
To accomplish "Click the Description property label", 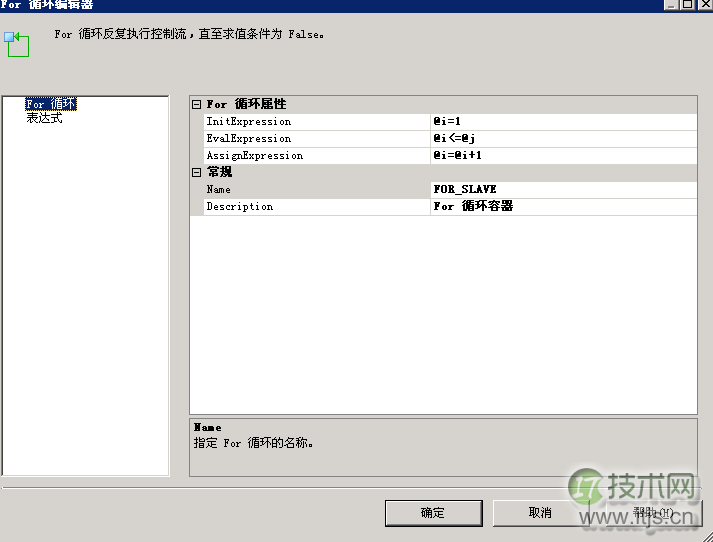I will pyautogui.click(x=316, y=206).
